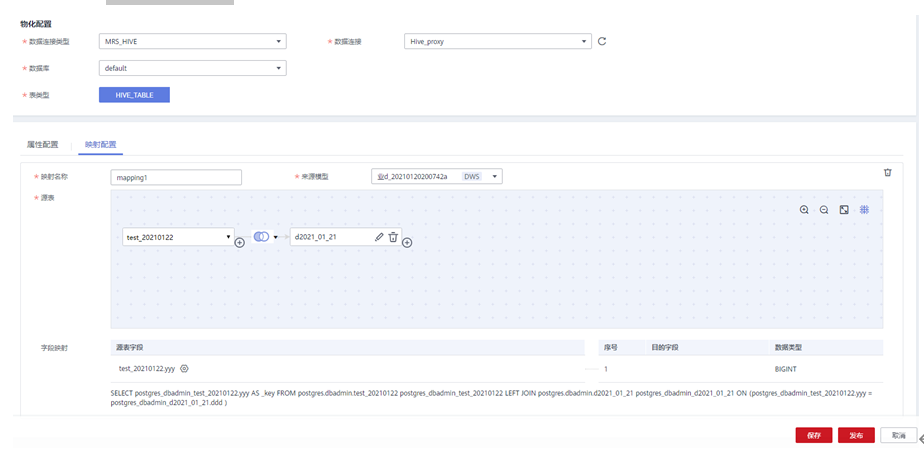The image size is (924, 449).
Task: Open the Hive_proxy data connection dropdown
Action: [498, 41]
